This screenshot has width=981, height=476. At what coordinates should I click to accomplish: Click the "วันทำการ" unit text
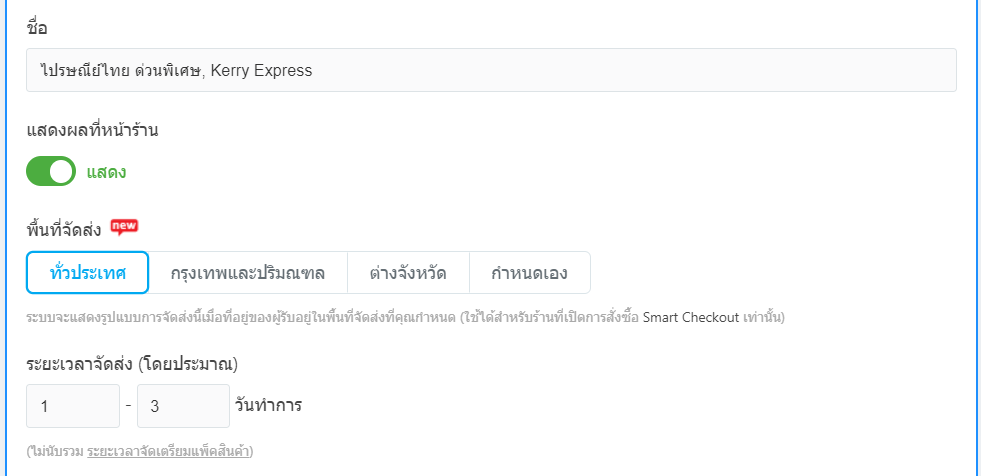pyautogui.click(x=268, y=405)
